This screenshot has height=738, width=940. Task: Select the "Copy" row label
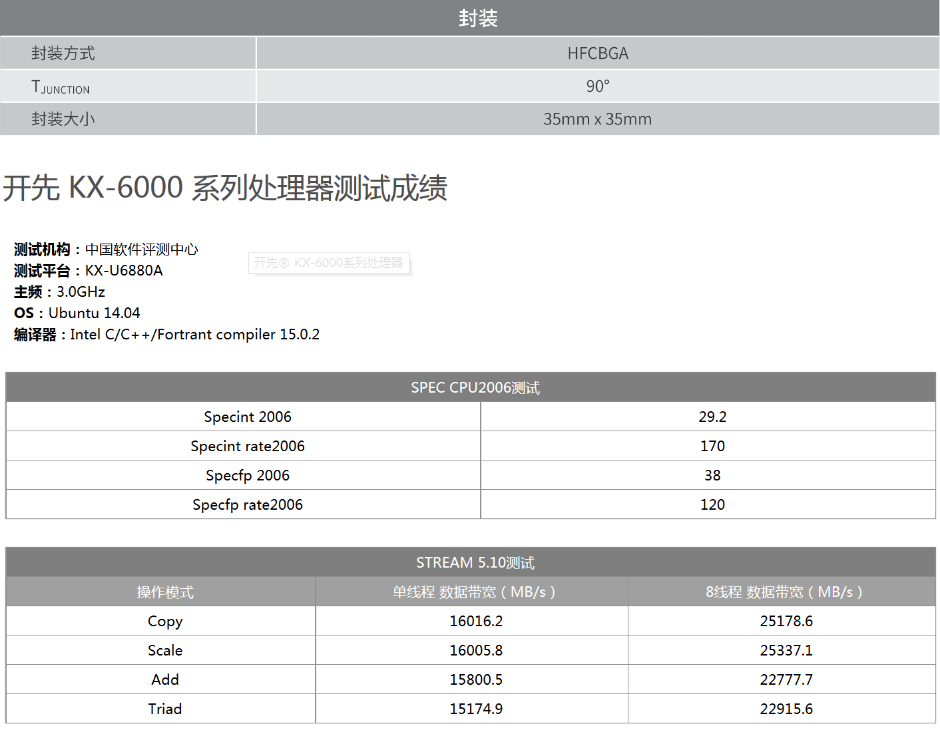[165, 622]
